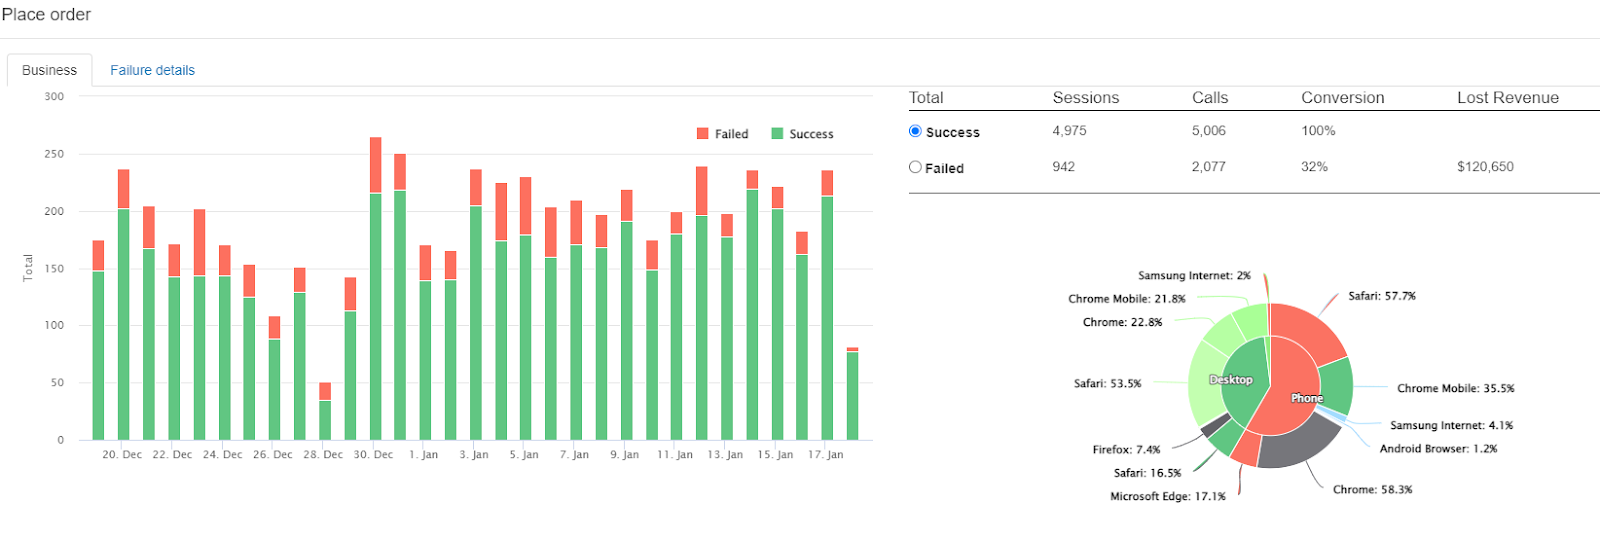Click the tallest bar at 30. Dec
This screenshot has height=540, width=1600.
(x=375, y=289)
